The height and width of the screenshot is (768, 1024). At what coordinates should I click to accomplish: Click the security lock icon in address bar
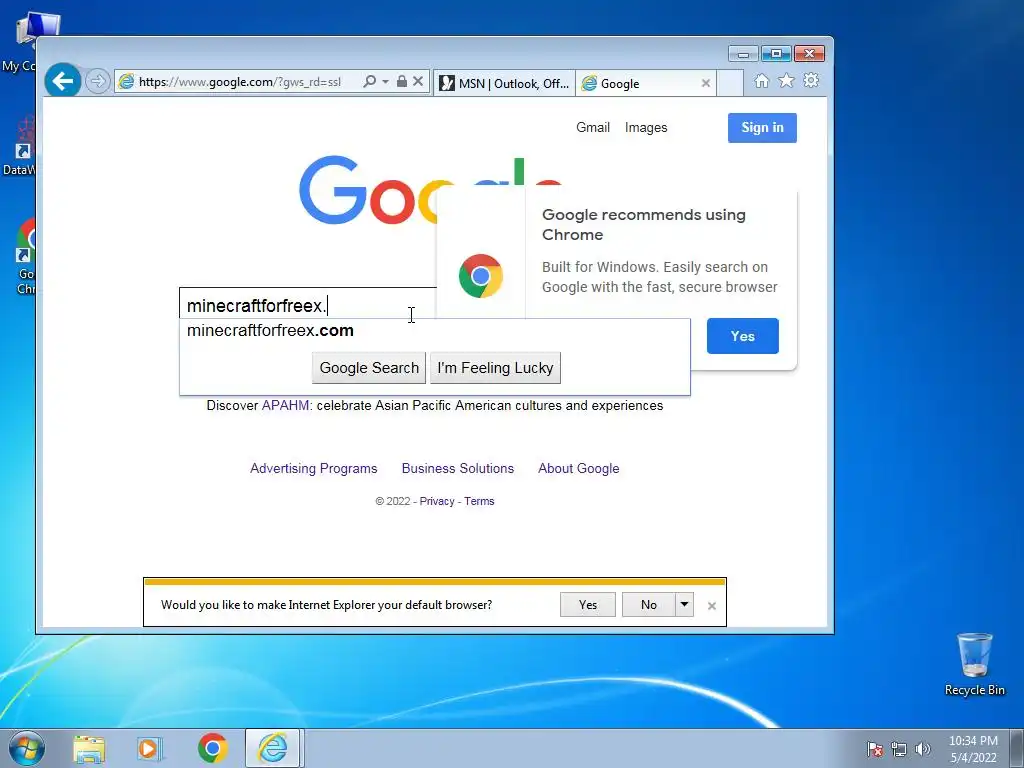[402, 82]
